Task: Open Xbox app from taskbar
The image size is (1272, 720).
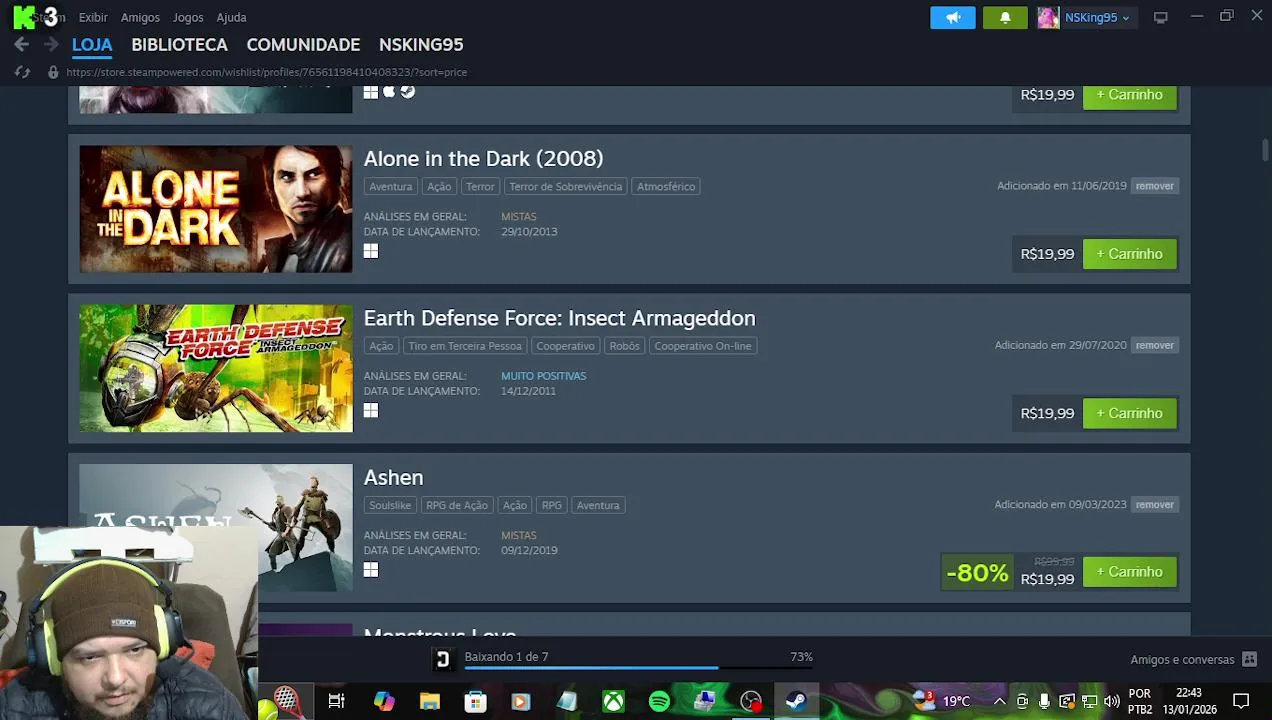Action: [x=613, y=701]
